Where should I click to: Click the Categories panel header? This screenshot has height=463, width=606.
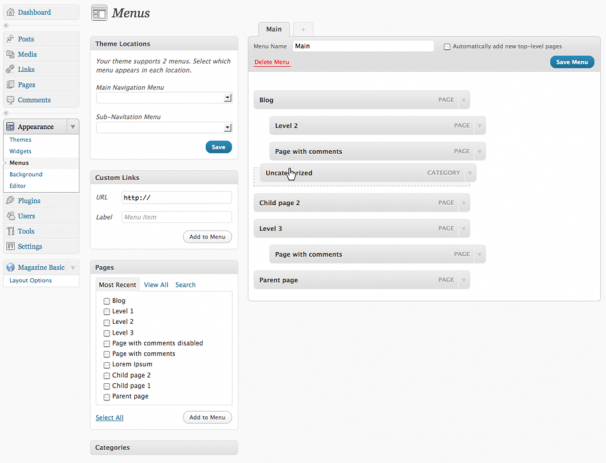[164, 448]
